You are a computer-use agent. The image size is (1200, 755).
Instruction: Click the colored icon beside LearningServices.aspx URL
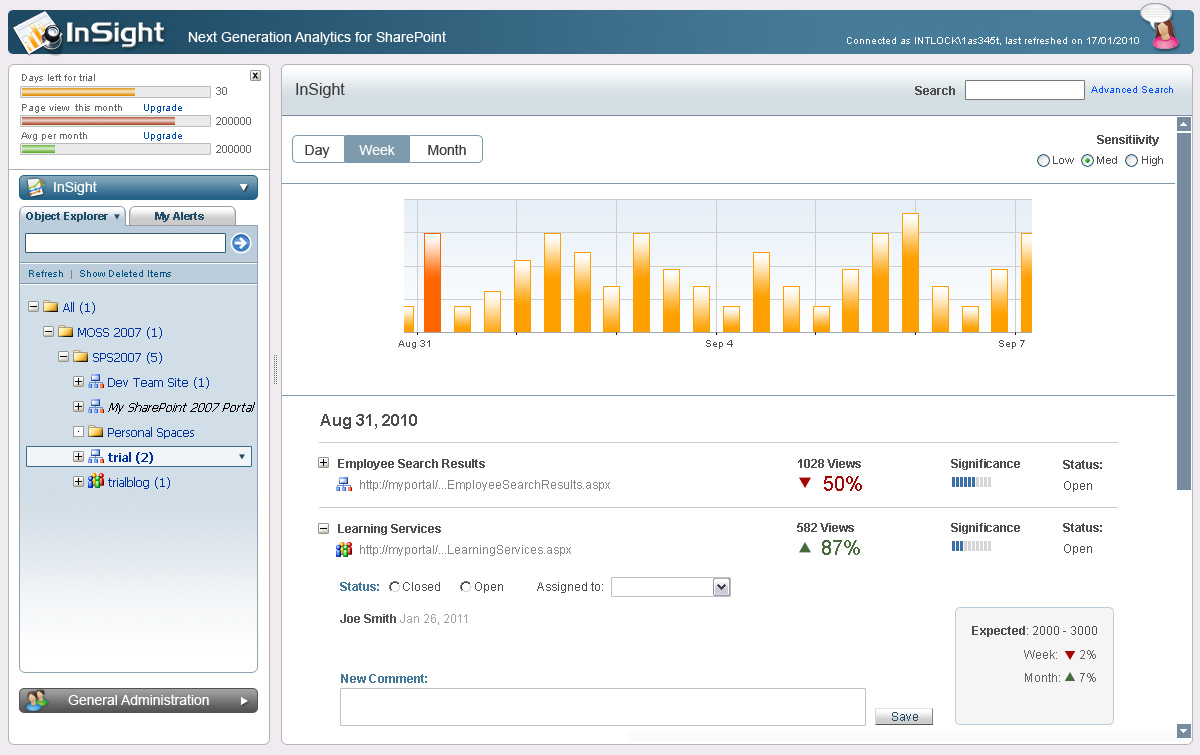[344, 549]
